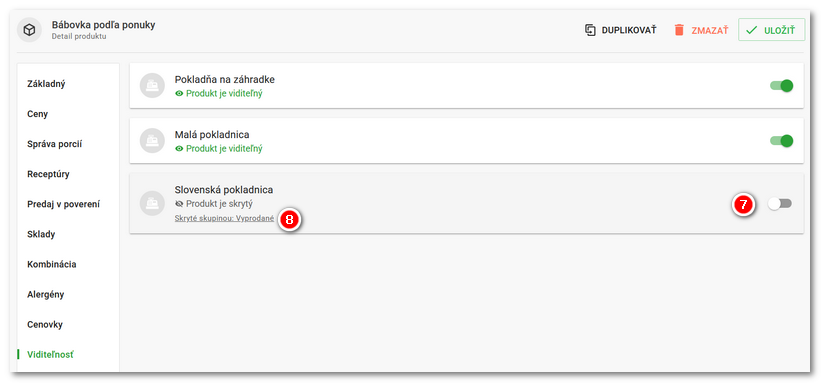Click the Pokladňa na záhradke name

coord(225,80)
